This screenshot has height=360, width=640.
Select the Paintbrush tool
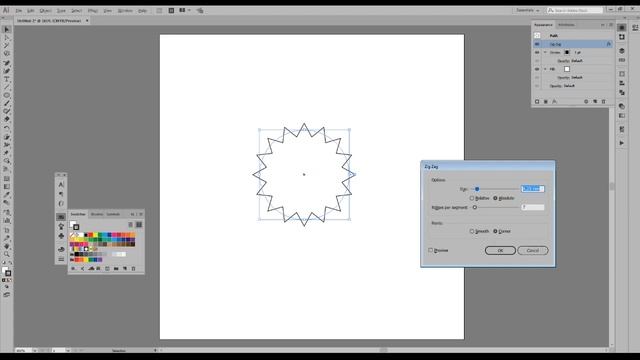(7, 103)
